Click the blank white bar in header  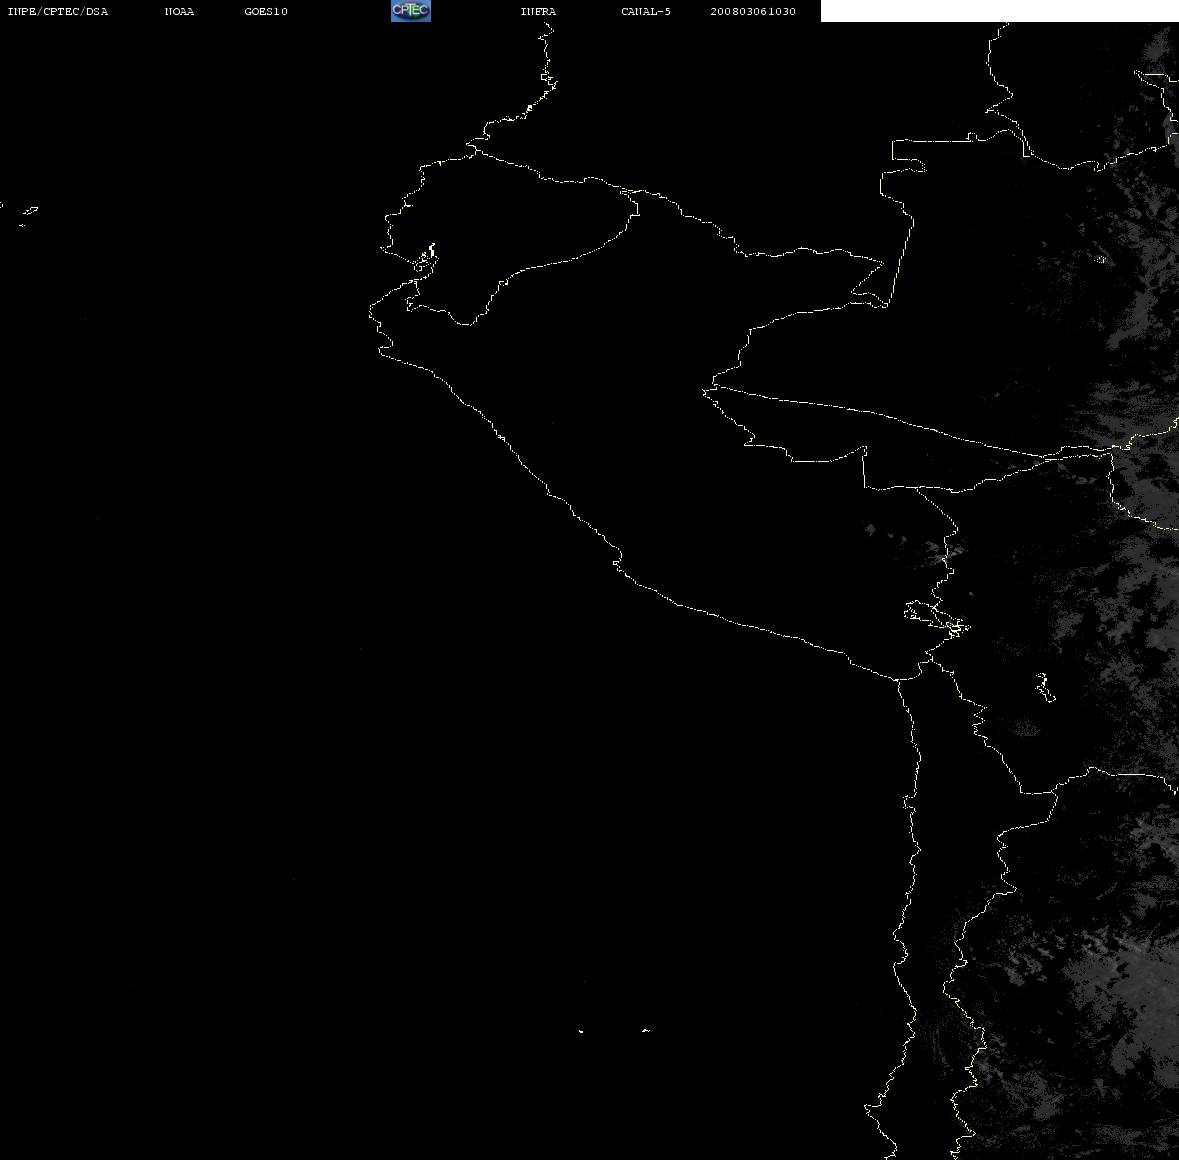(999, 11)
